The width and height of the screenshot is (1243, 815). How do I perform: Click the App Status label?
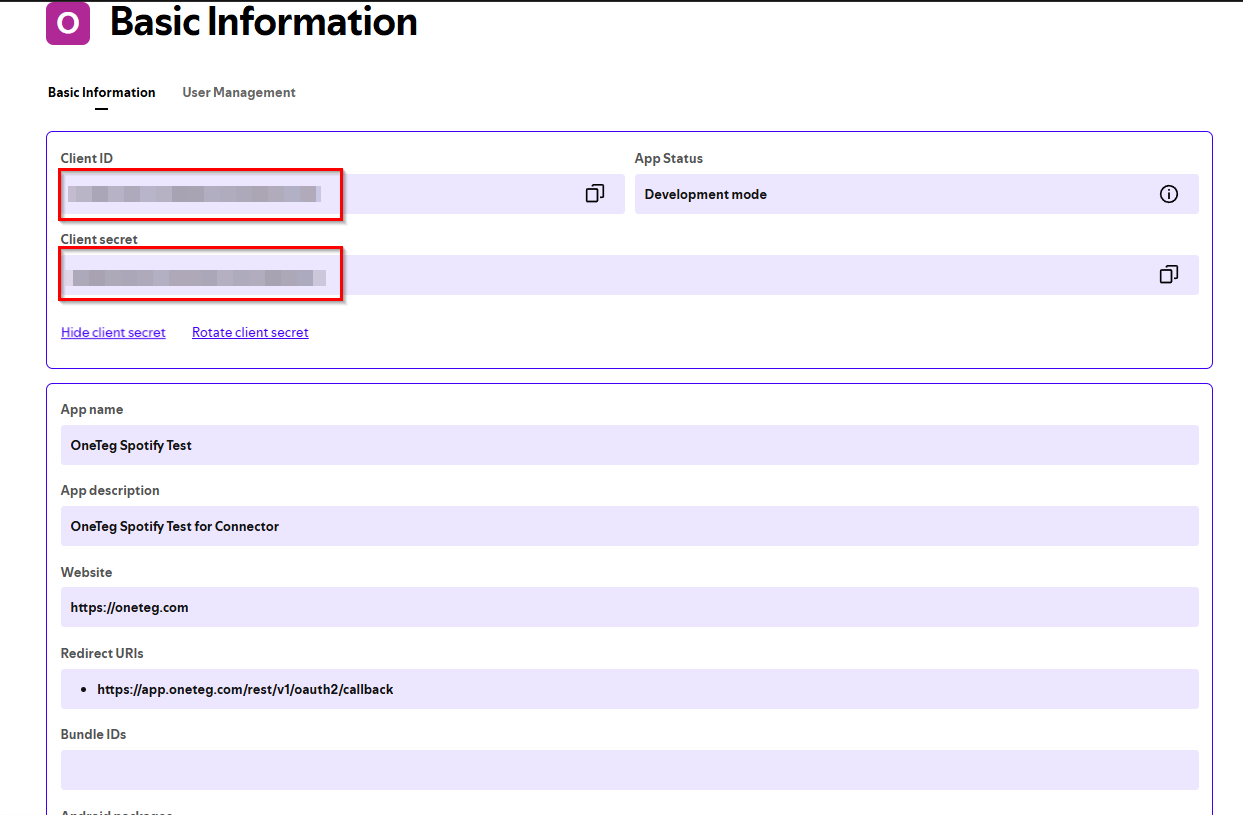point(669,158)
